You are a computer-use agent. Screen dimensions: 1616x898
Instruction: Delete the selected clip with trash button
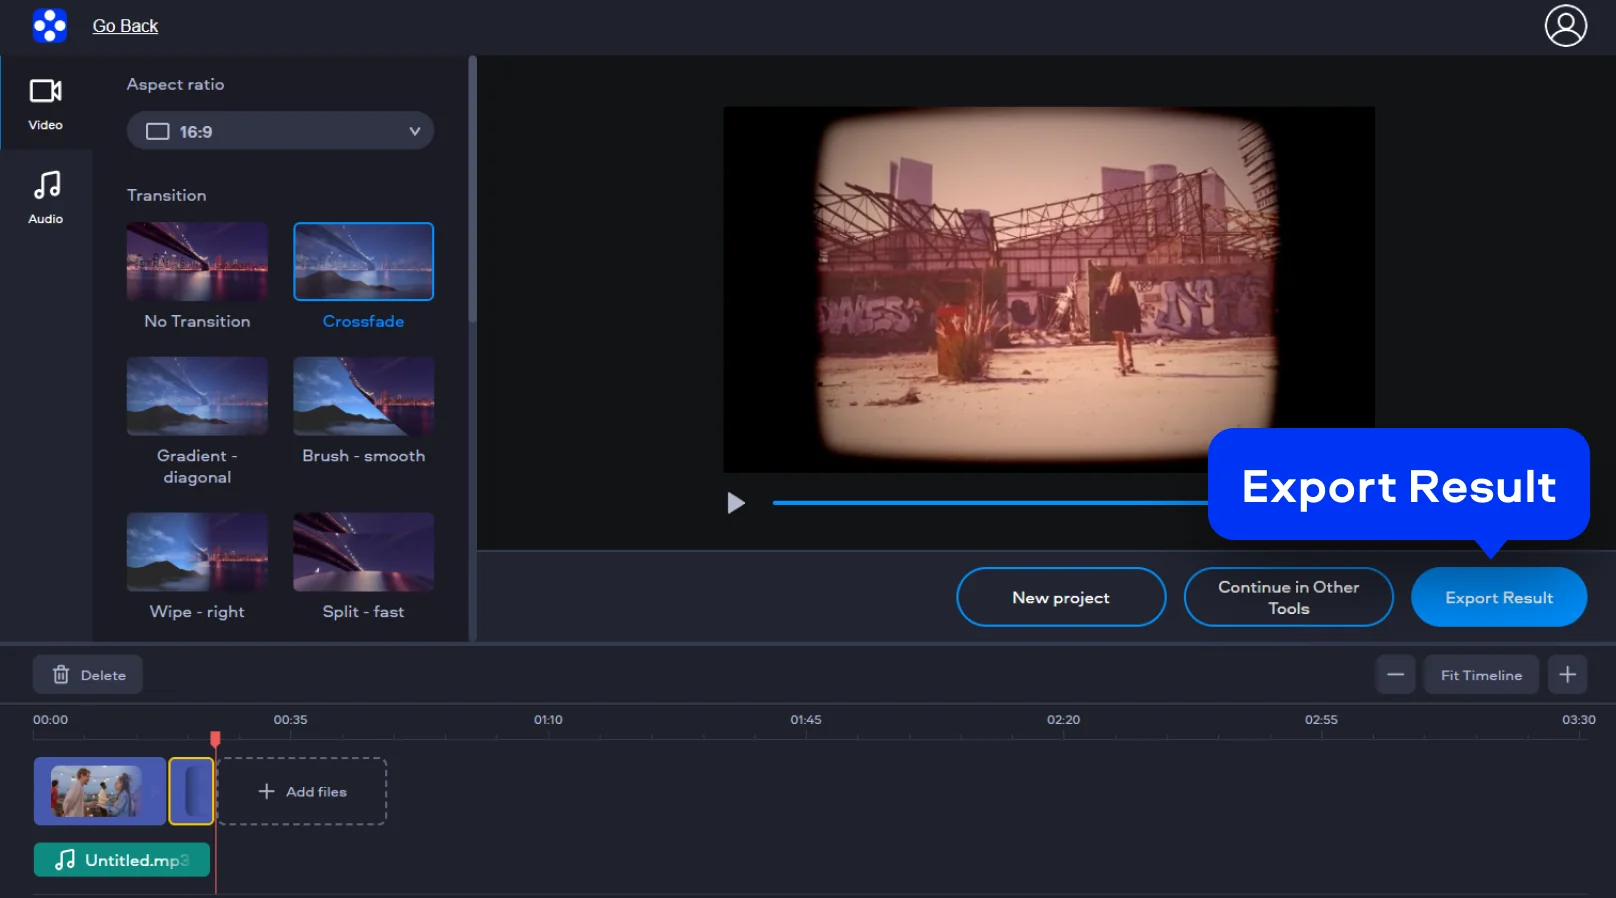[x=88, y=675]
